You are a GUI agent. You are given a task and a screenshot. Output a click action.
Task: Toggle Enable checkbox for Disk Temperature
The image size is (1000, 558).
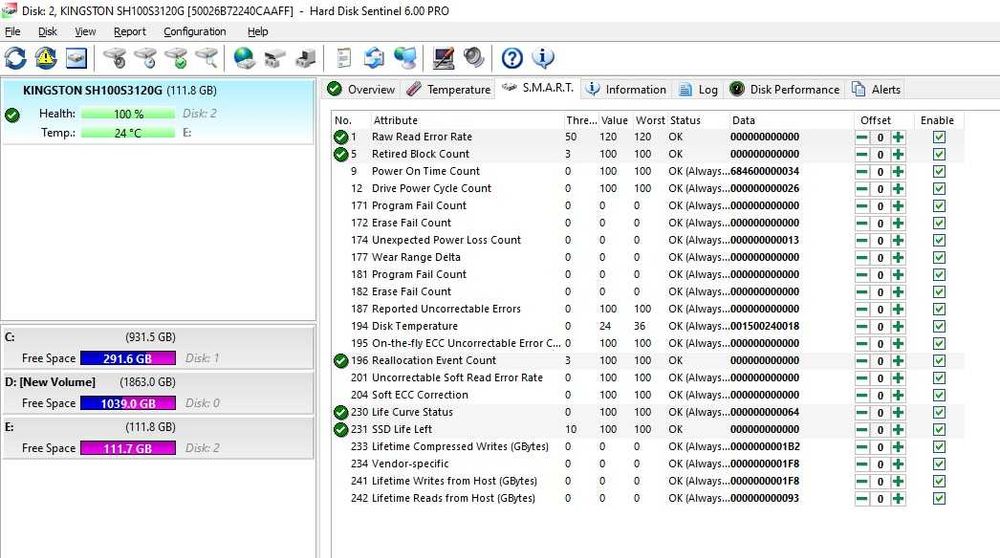click(939, 327)
